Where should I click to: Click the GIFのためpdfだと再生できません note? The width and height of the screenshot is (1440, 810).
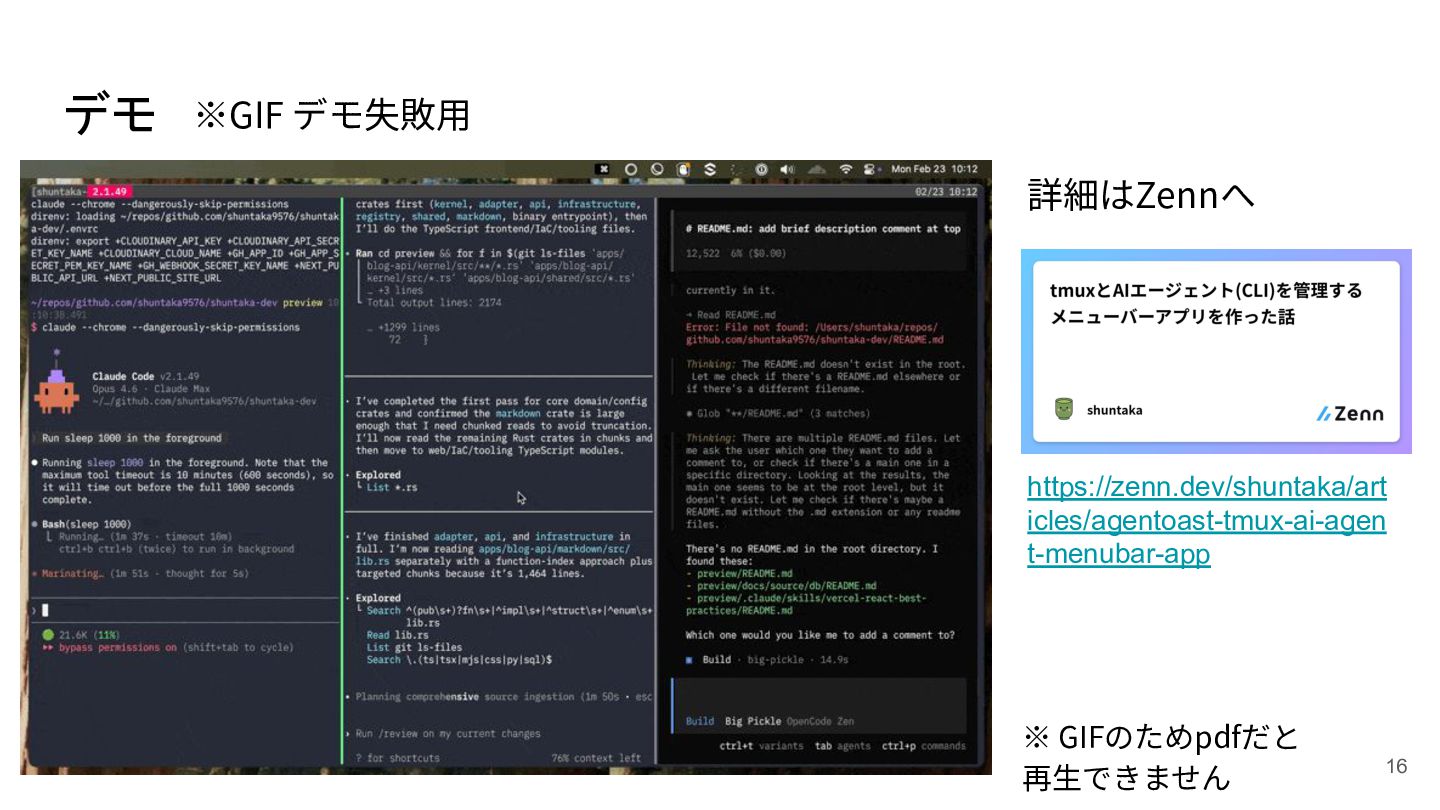point(1160,757)
